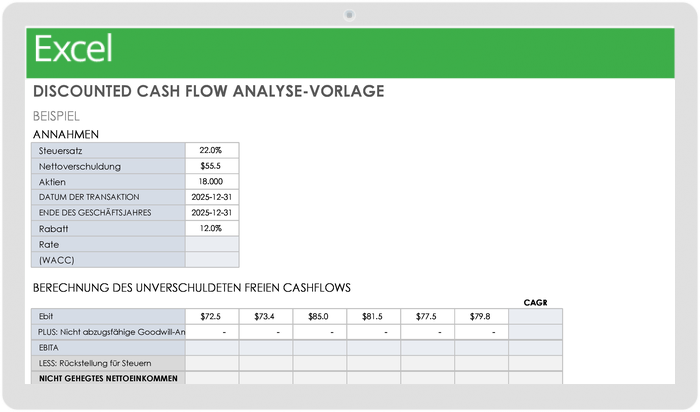Click the empty (WACC) value cell
The image size is (700, 412).
click(212, 260)
